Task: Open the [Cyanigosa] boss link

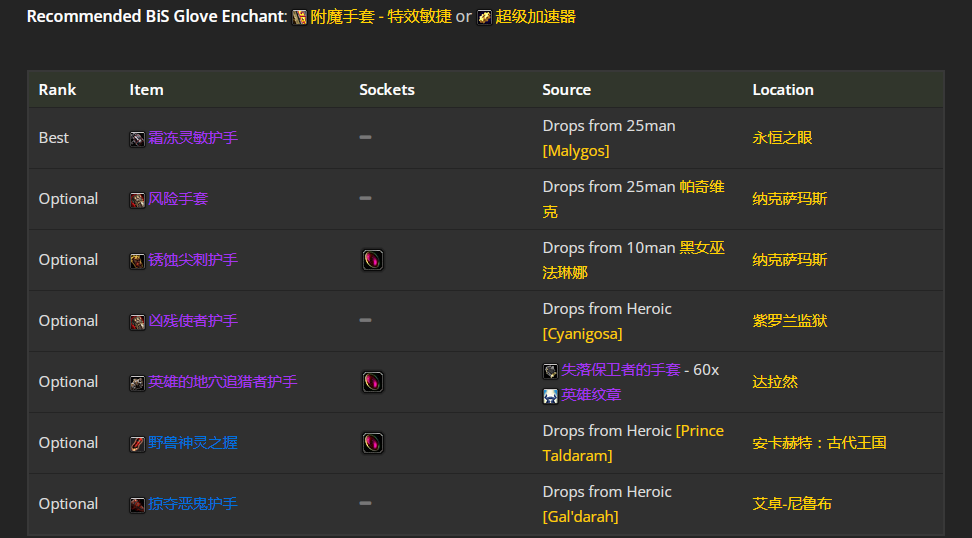Action: point(582,333)
